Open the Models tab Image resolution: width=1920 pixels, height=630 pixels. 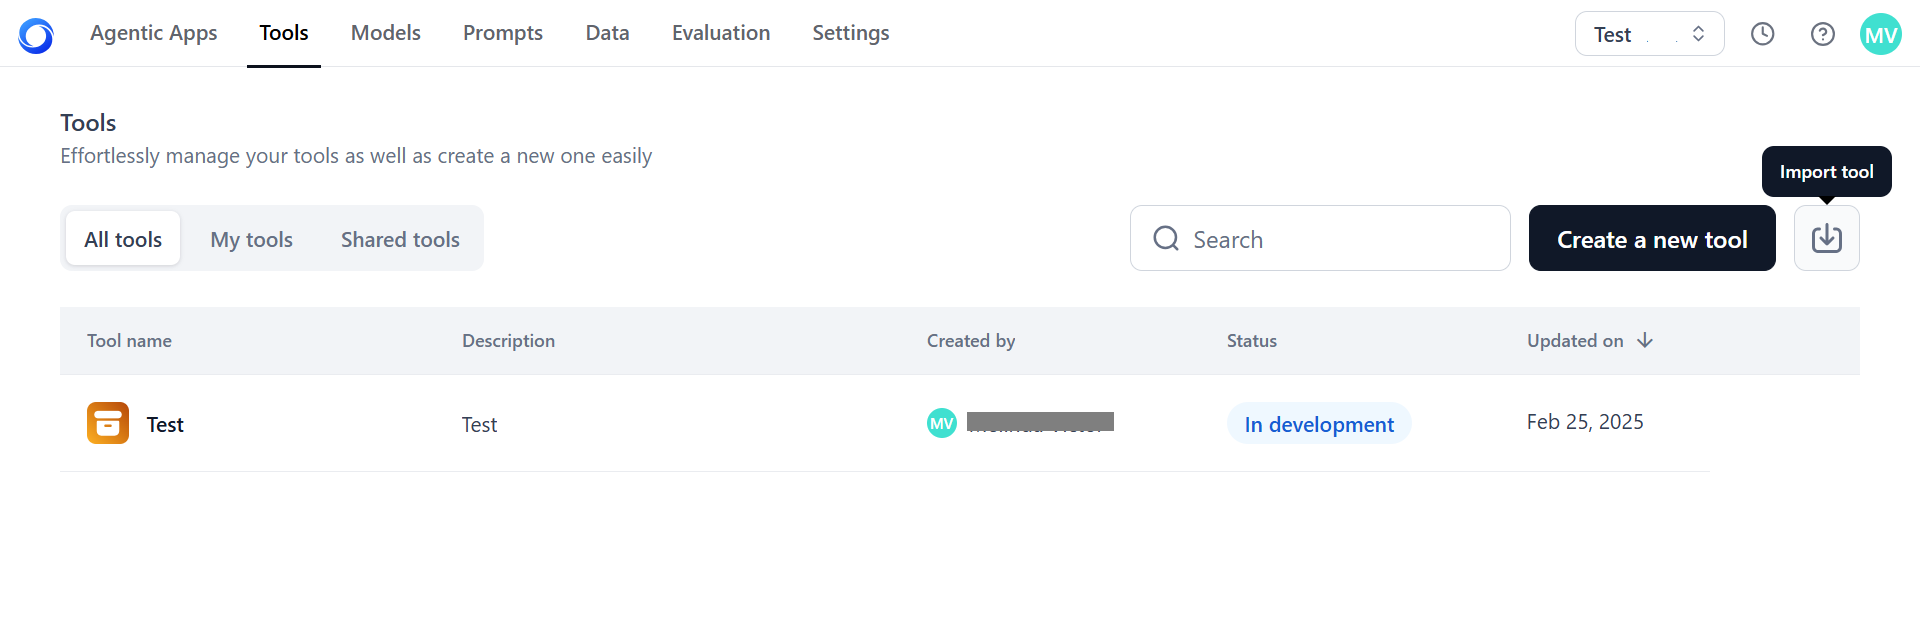click(x=386, y=33)
